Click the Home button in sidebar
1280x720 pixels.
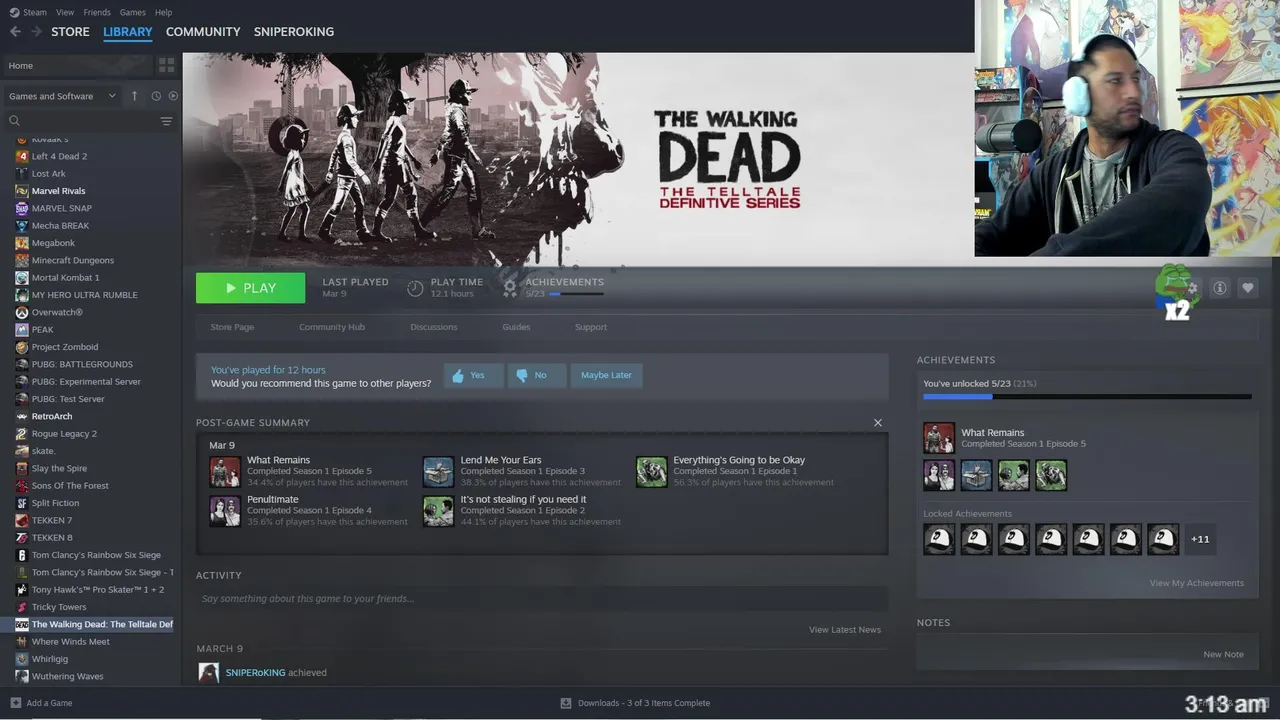coord(78,65)
